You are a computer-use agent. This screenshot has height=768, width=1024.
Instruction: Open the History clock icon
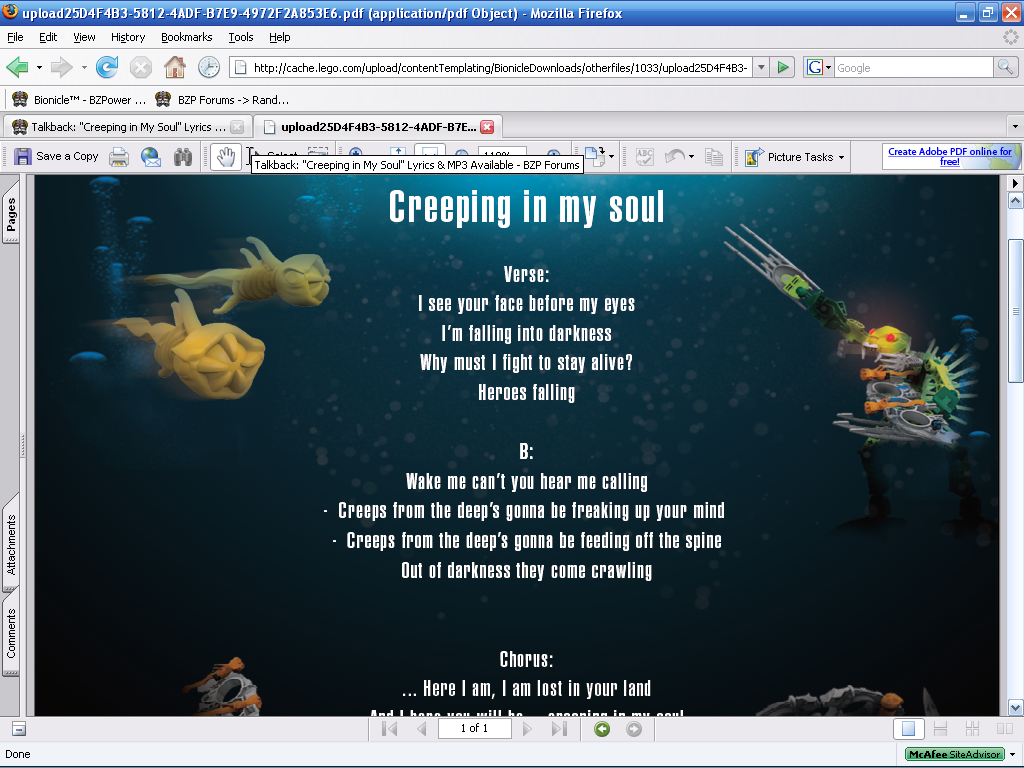coord(208,67)
